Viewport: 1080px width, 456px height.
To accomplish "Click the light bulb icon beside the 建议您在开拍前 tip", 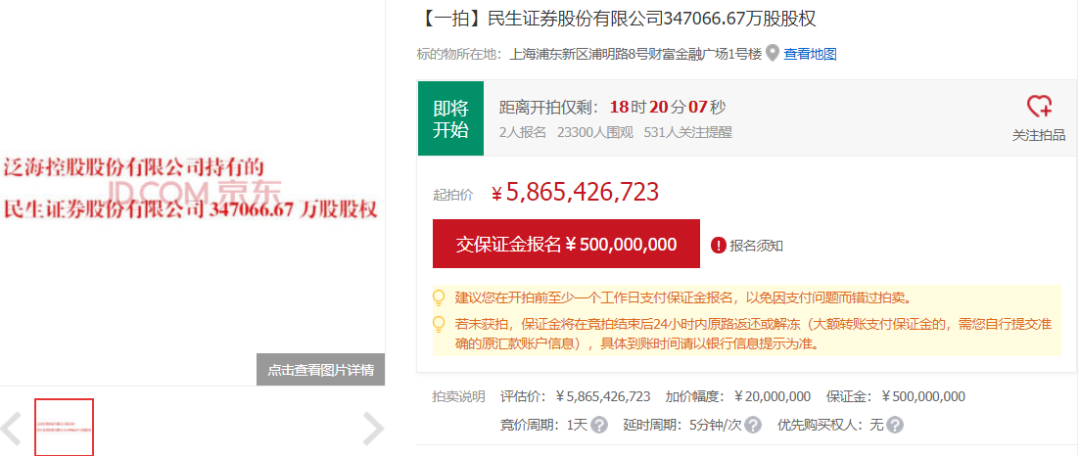I will coord(438,298).
